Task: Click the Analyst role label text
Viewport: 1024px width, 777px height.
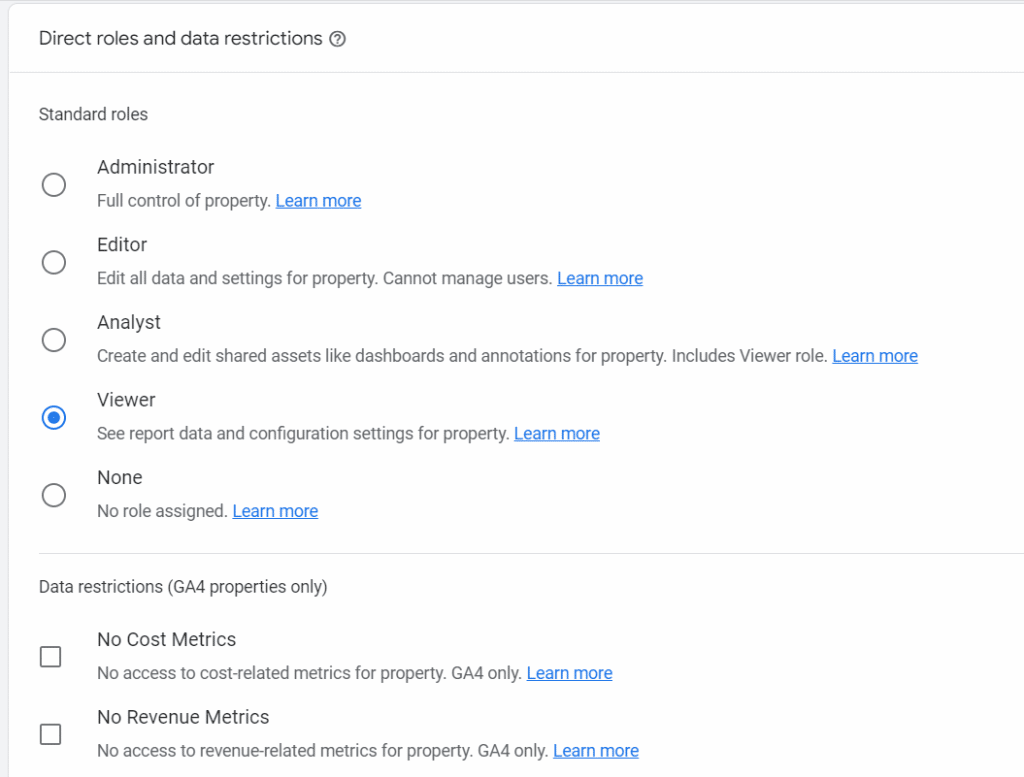Action: click(129, 322)
